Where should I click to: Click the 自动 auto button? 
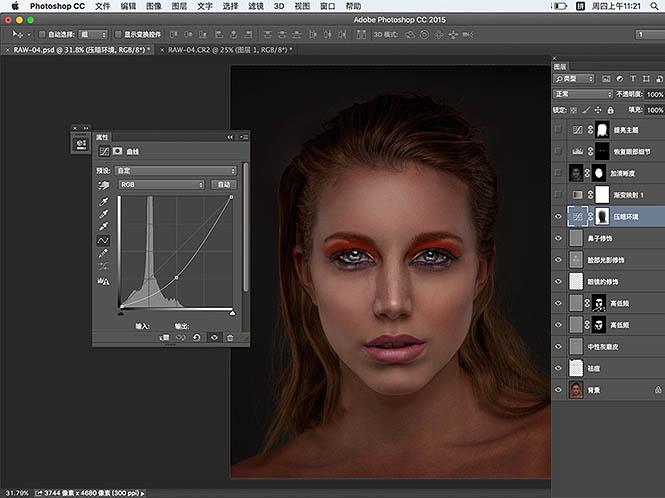pos(223,185)
